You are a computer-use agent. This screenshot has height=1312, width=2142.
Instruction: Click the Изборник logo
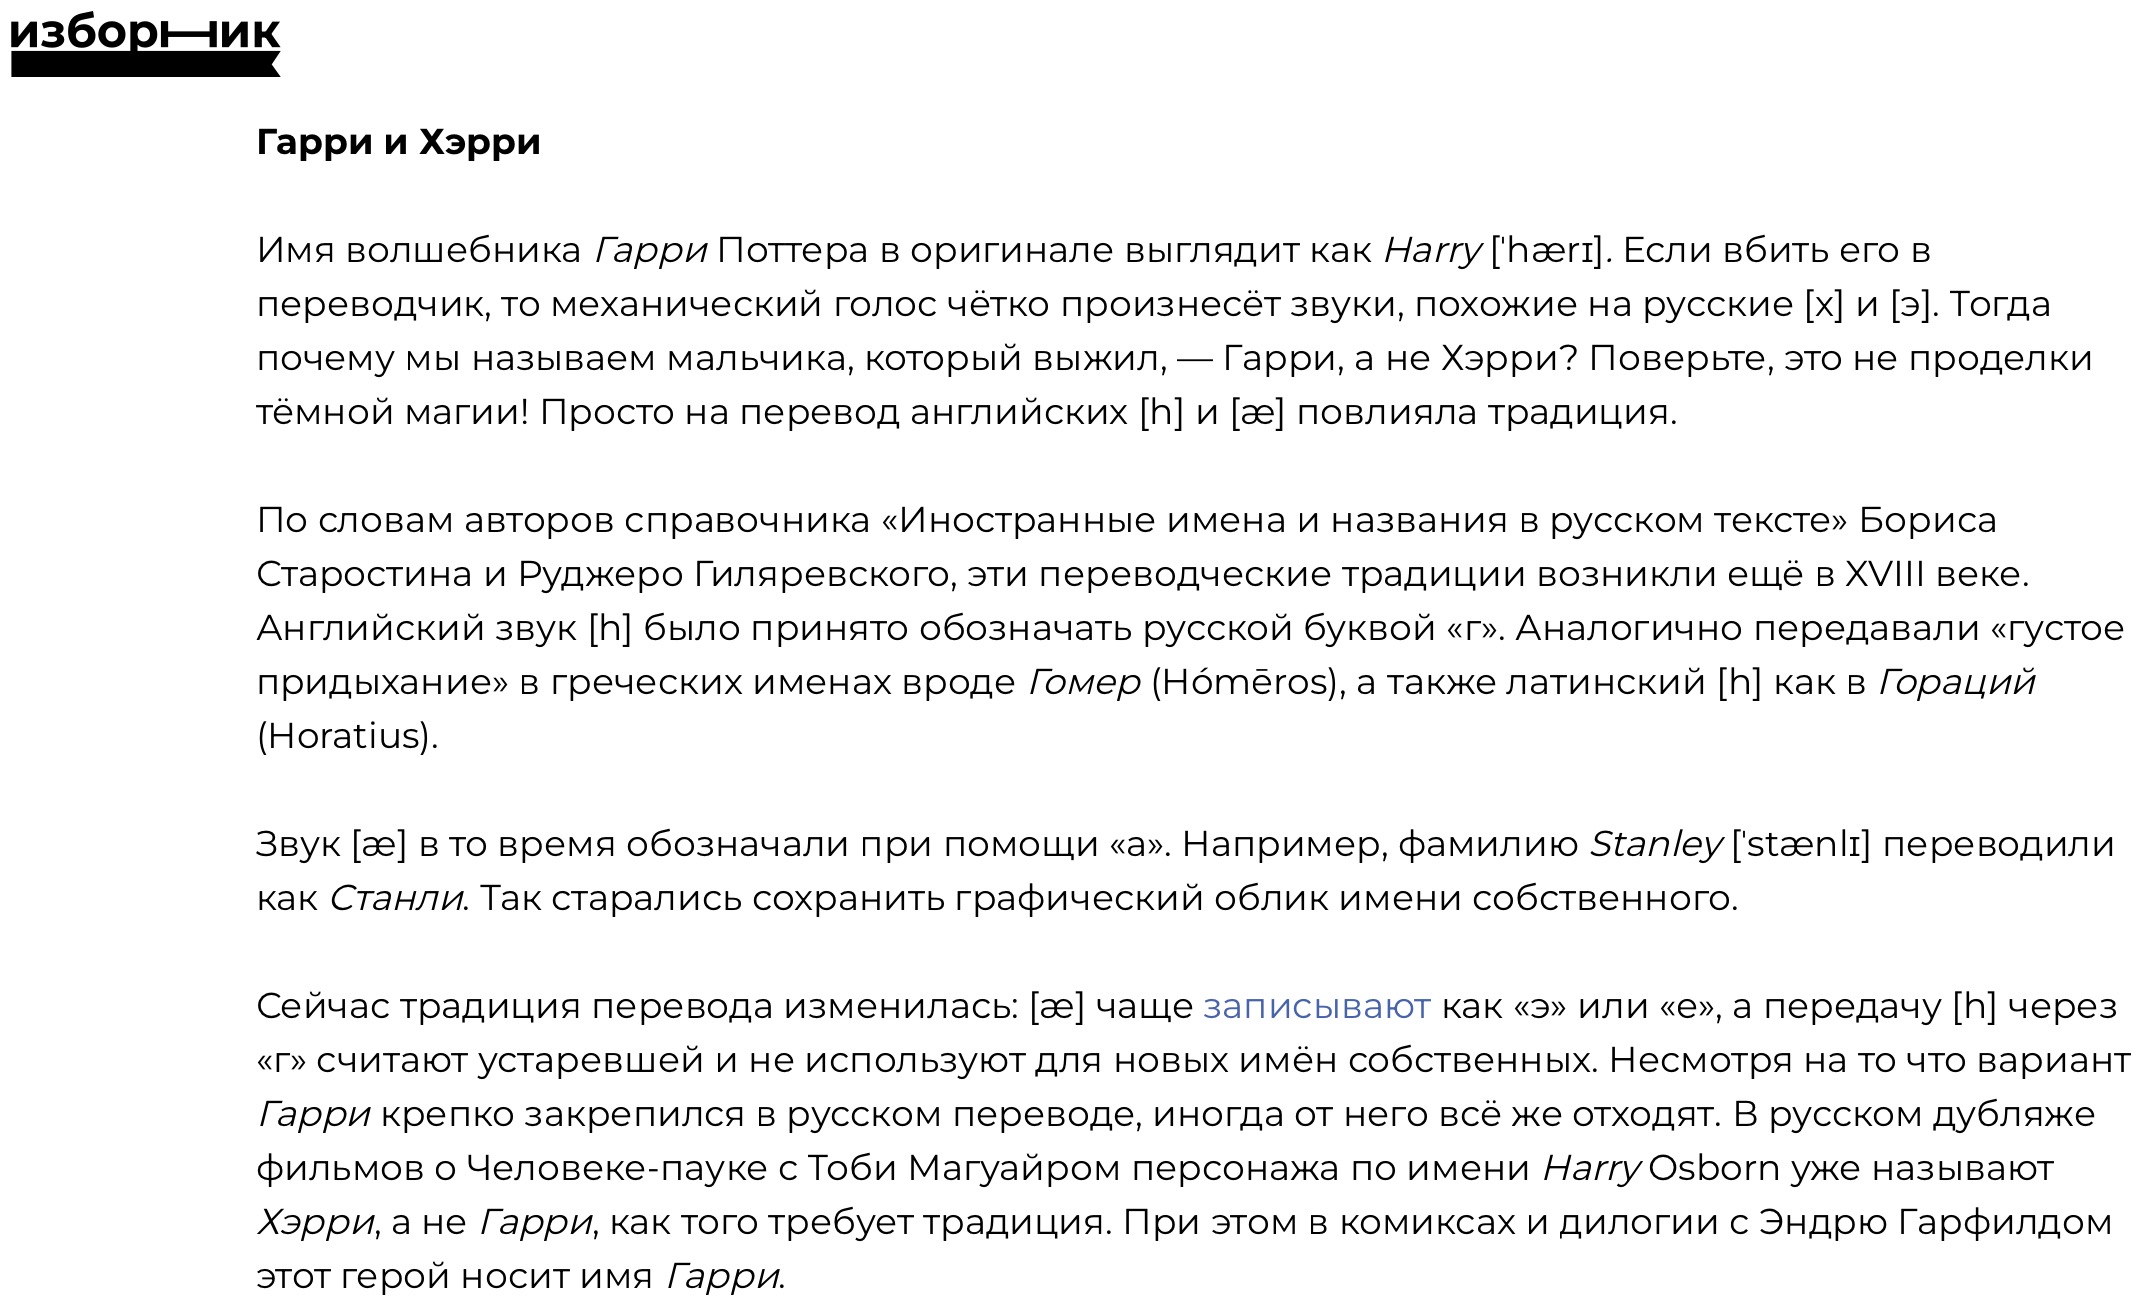click(144, 45)
